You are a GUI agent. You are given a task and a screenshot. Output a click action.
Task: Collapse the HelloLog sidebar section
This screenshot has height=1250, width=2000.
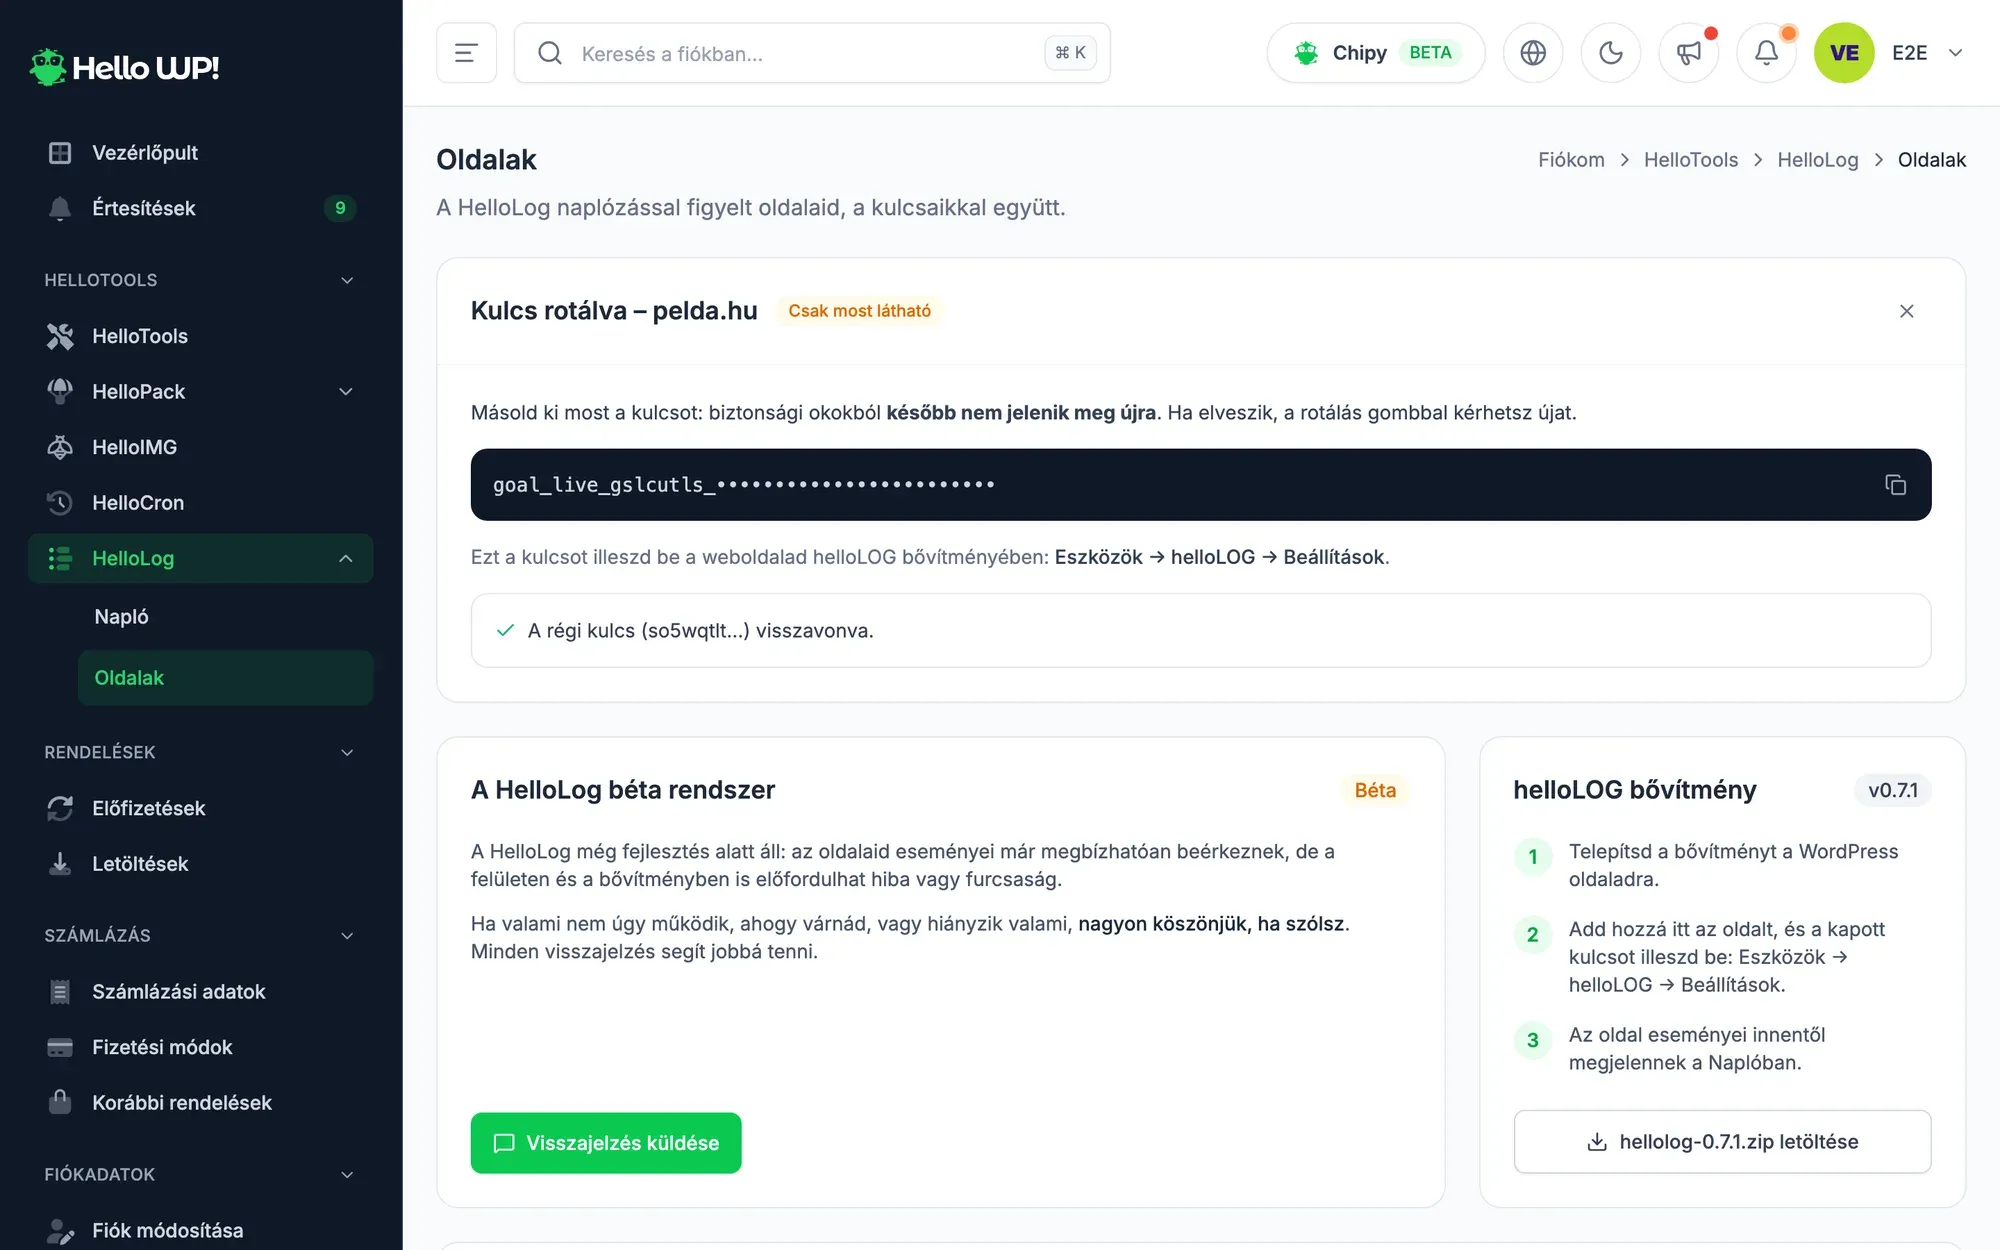pos(346,559)
